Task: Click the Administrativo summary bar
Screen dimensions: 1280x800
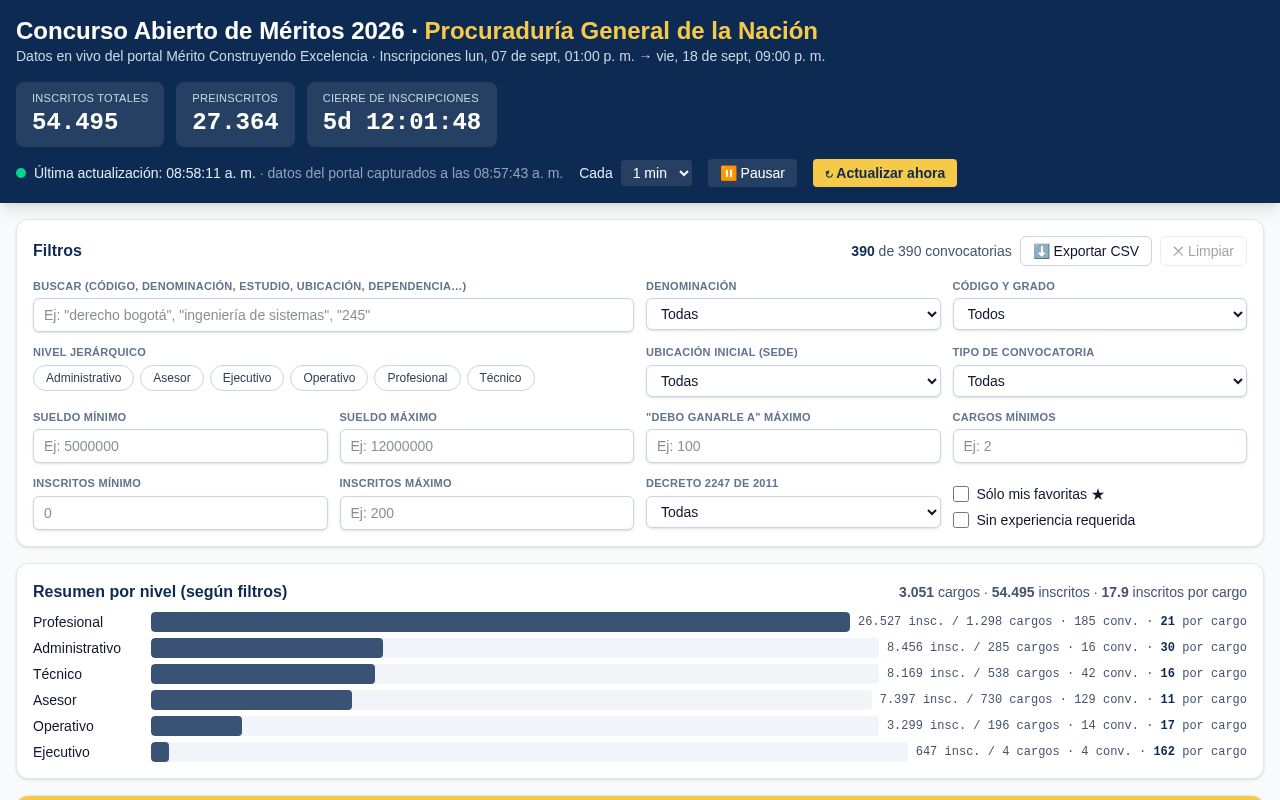Action: pos(267,648)
